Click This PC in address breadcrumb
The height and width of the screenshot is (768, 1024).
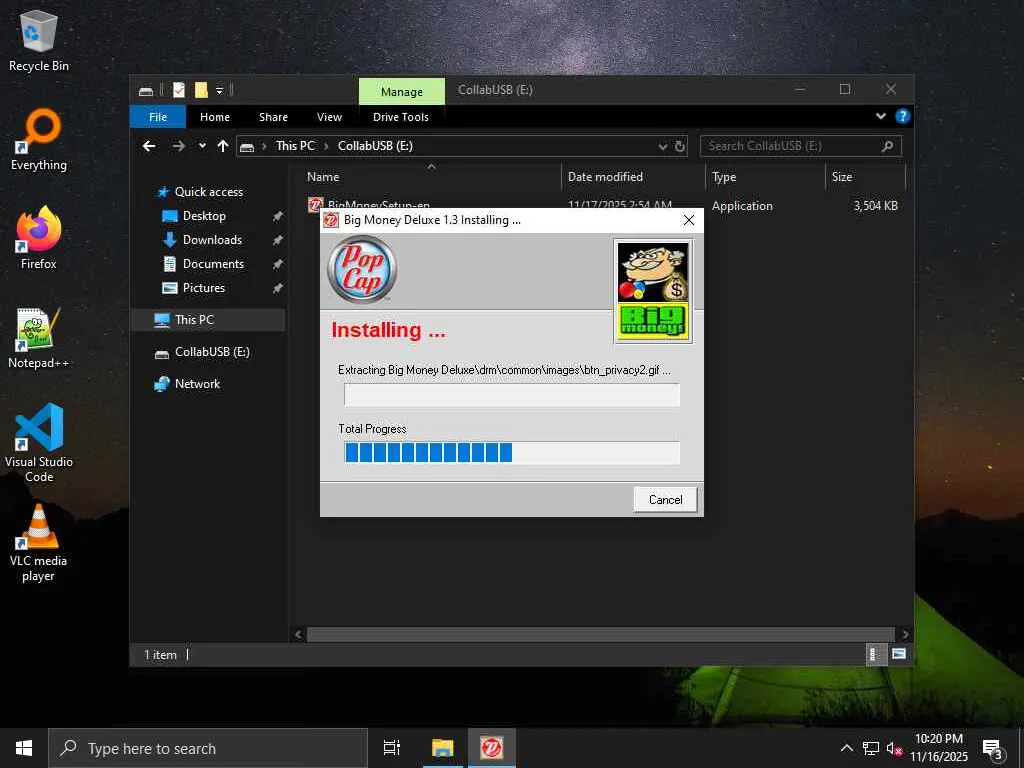[x=295, y=146]
